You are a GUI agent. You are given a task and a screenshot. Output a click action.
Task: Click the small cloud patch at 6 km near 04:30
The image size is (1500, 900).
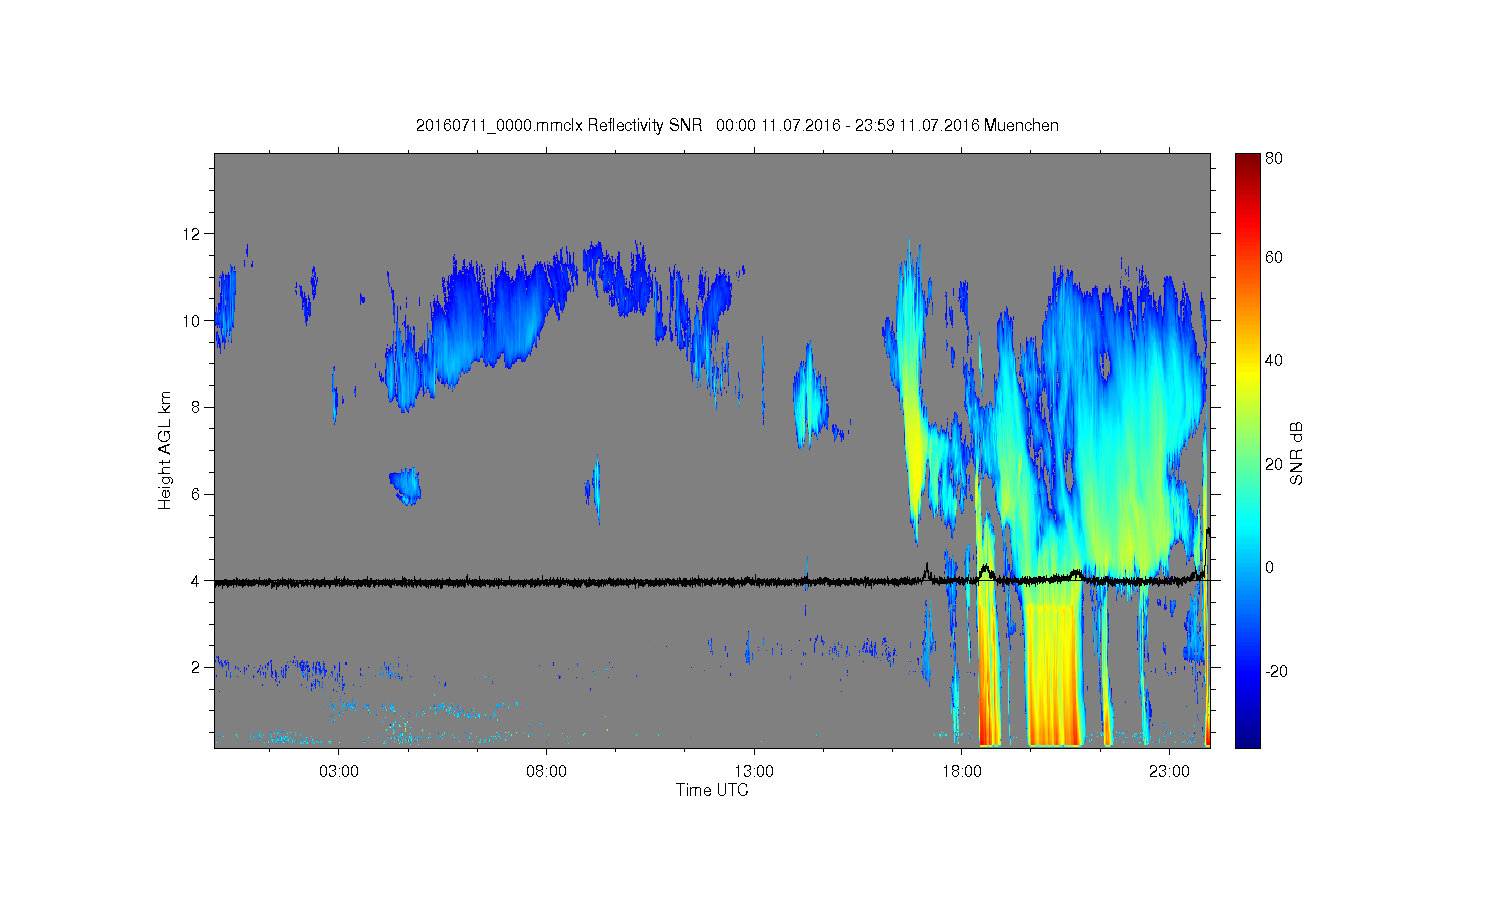[x=406, y=486]
